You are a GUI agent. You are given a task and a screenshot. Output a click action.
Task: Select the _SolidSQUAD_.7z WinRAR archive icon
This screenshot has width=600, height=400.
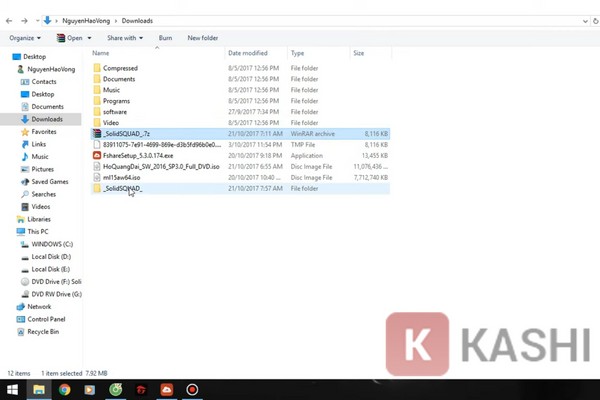[x=97, y=134]
